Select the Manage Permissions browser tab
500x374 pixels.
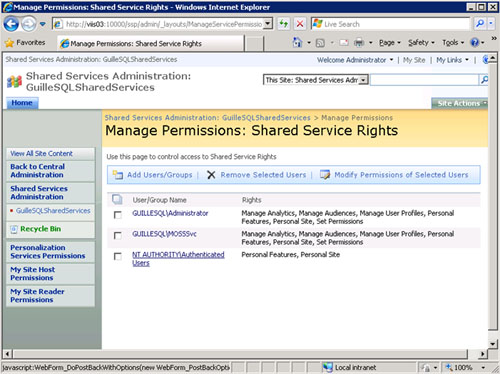click(x=150, y=43)
